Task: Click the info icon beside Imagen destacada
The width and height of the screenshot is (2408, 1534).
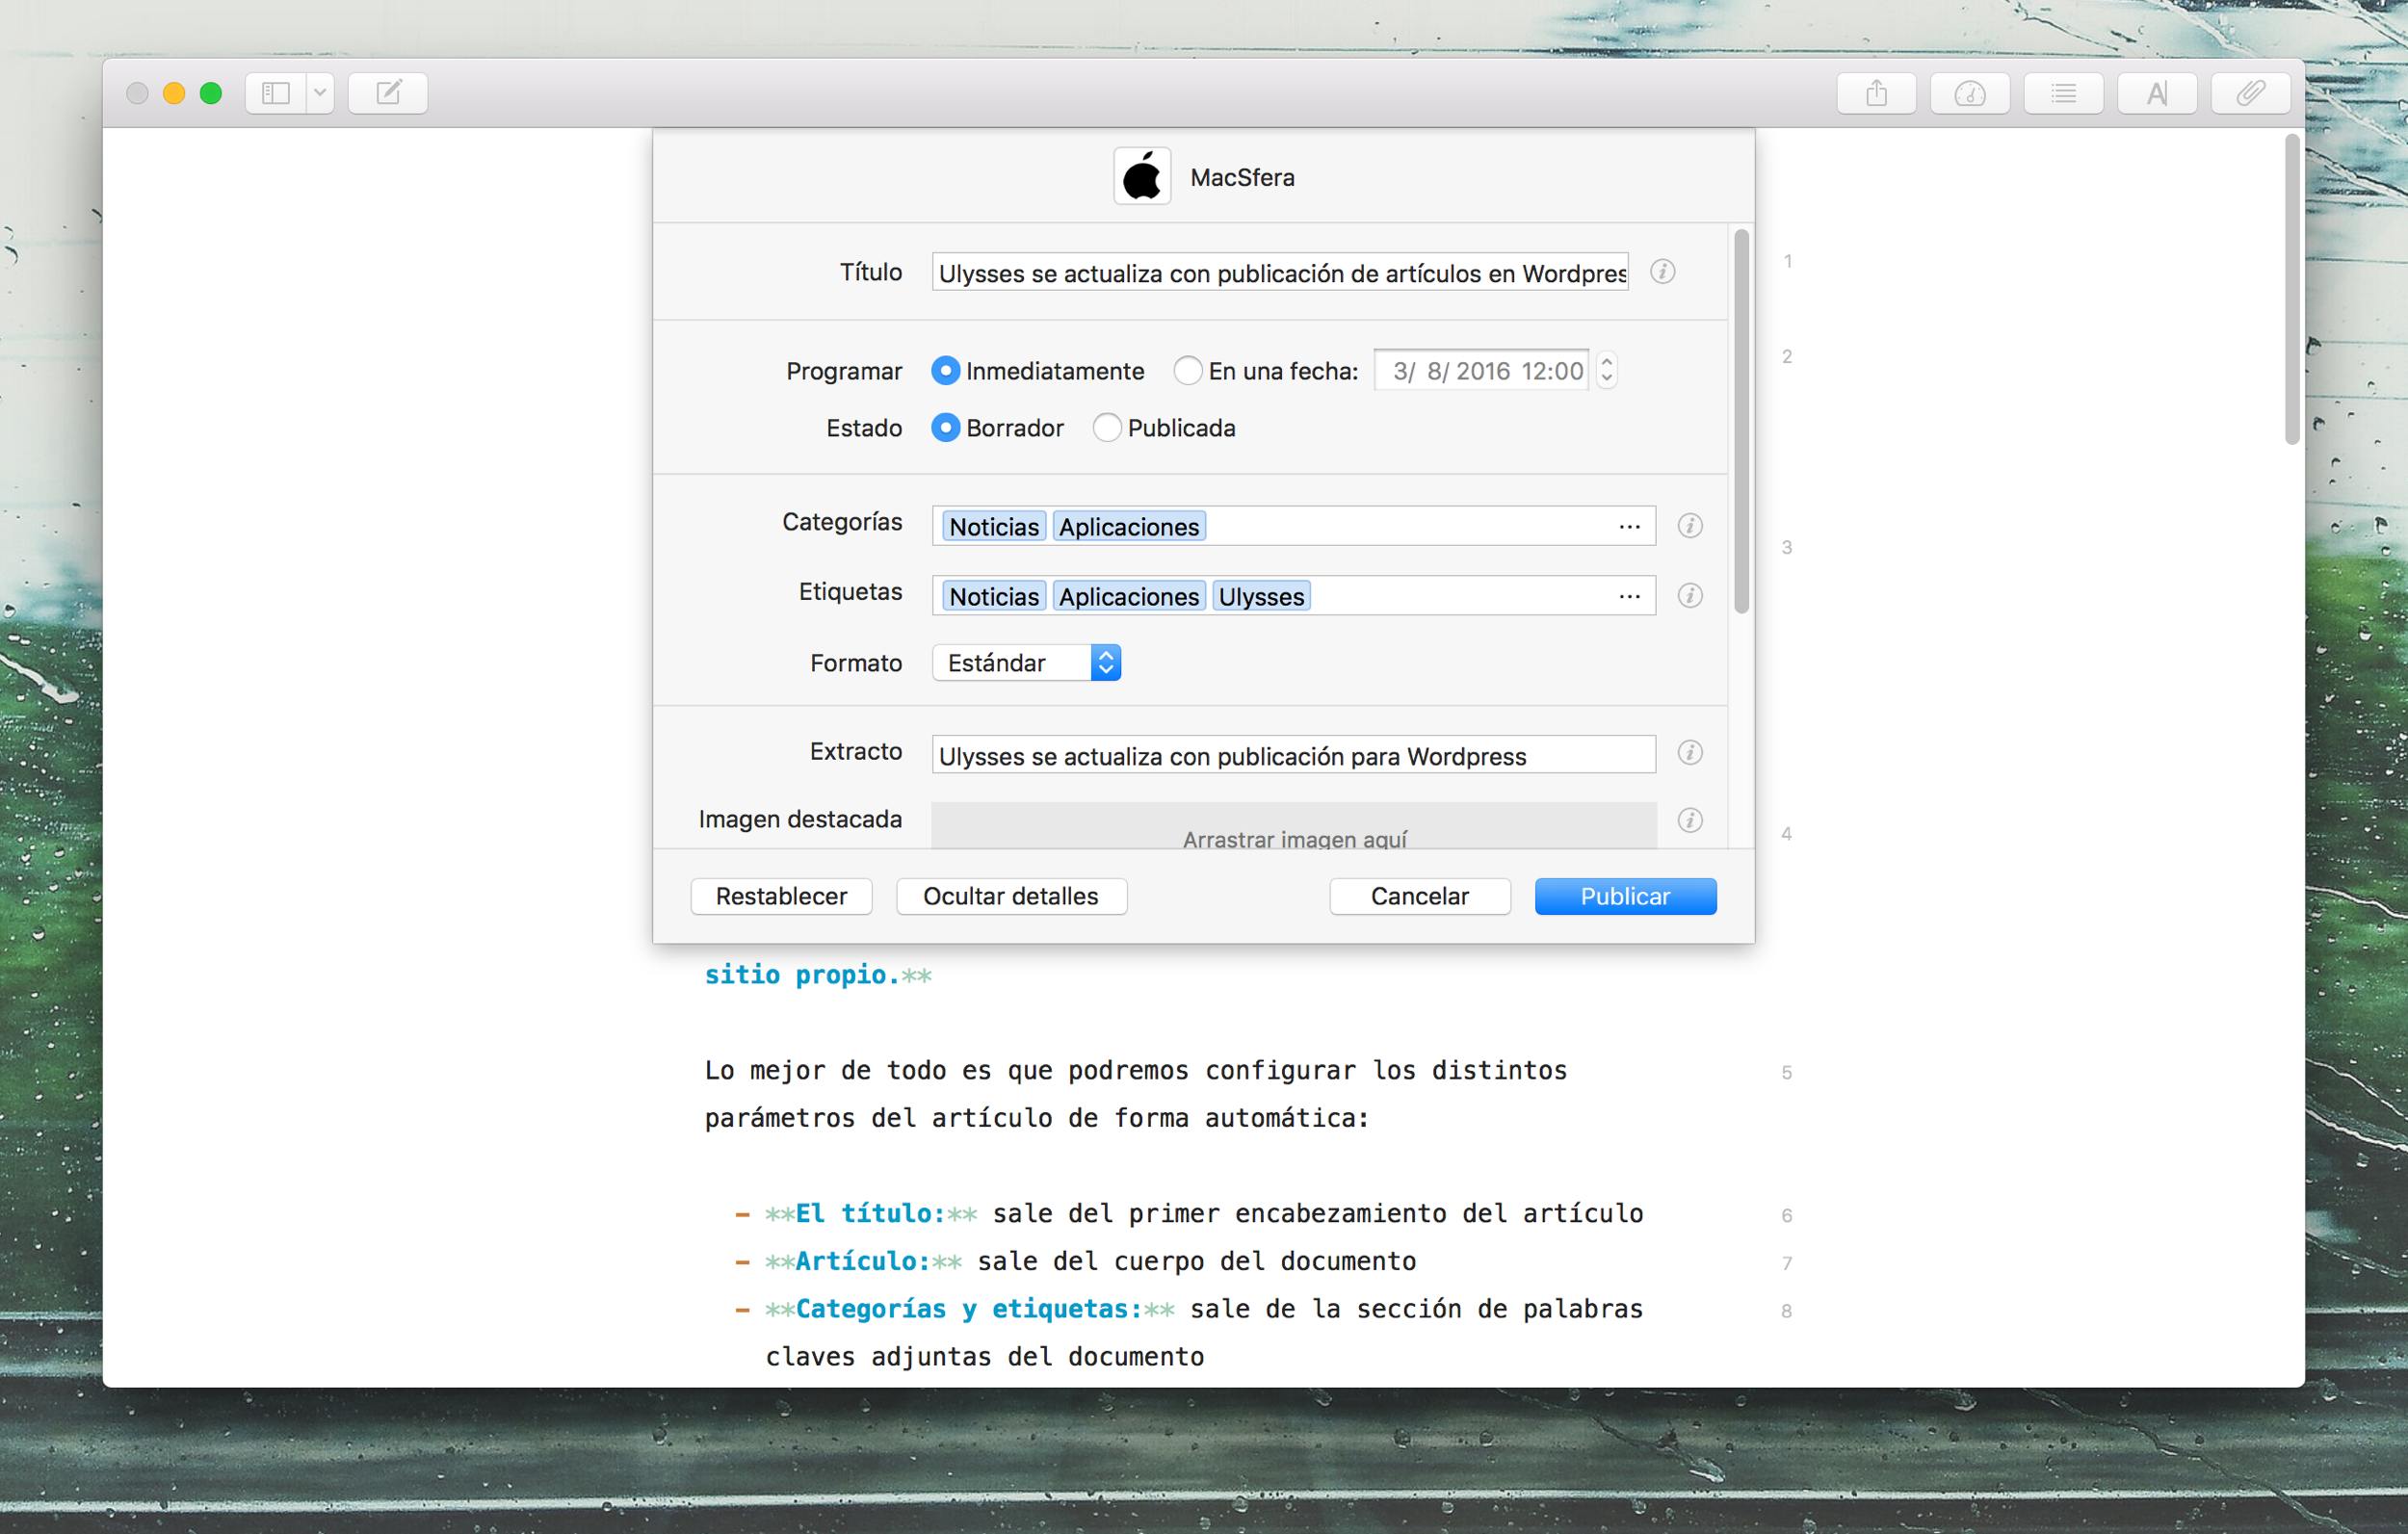Action: pyautogui.click(x=1690, y=820)
